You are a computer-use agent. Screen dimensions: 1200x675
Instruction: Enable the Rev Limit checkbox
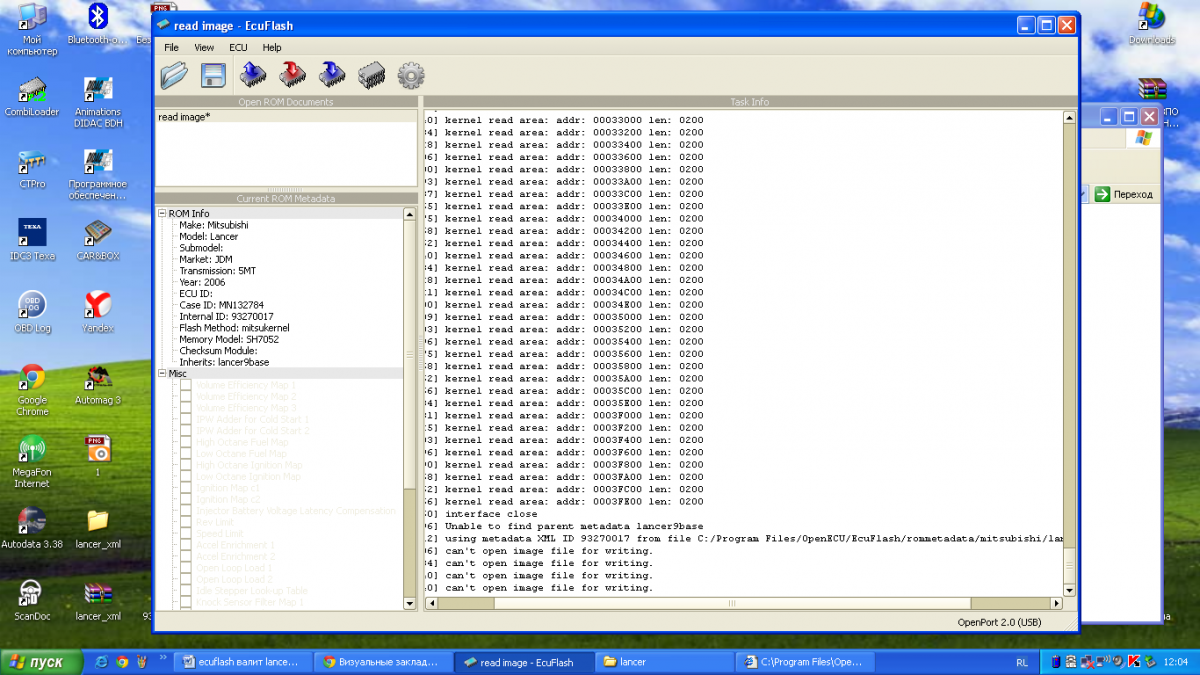186,522
